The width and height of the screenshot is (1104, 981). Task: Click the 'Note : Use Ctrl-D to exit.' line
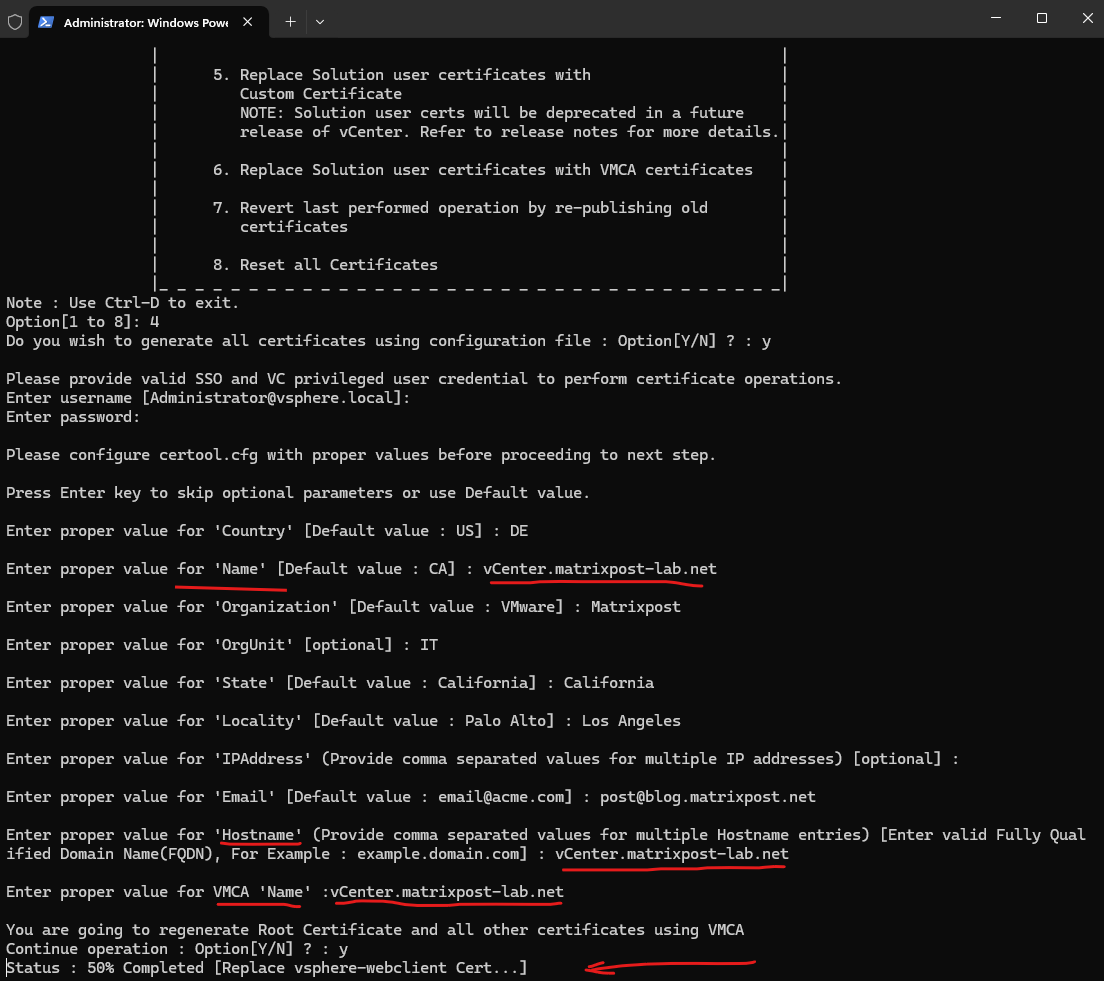(x=123, y=303)
